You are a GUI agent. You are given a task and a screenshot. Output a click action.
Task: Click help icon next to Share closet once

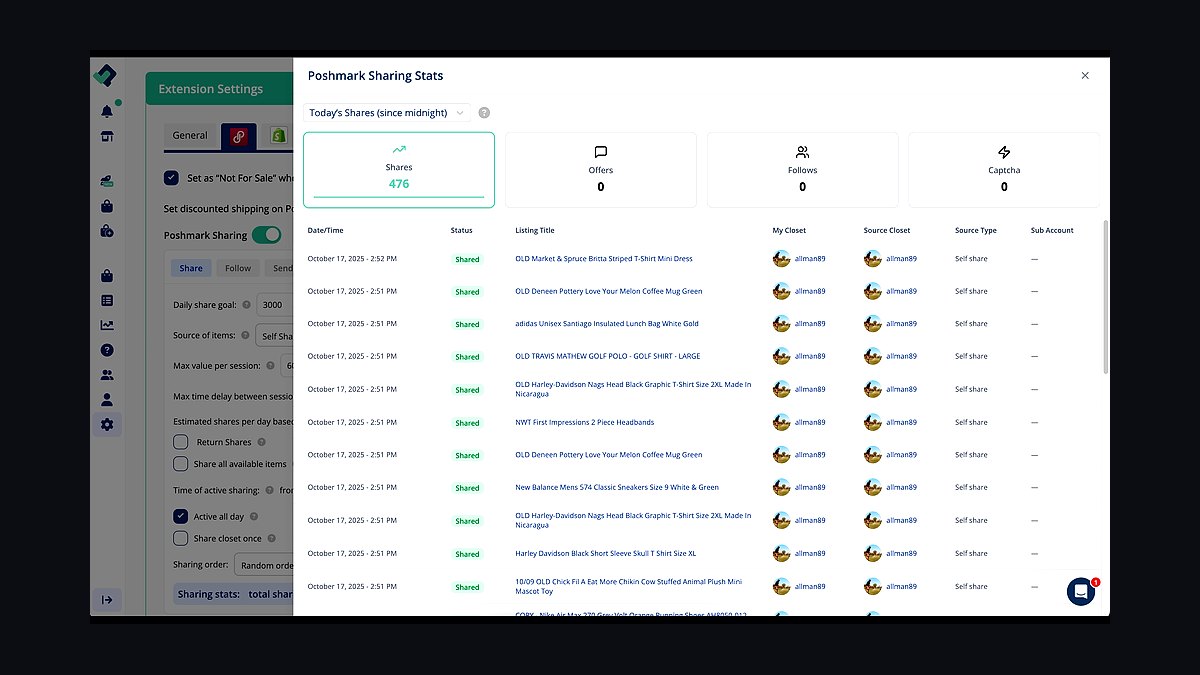pos(272,538)
